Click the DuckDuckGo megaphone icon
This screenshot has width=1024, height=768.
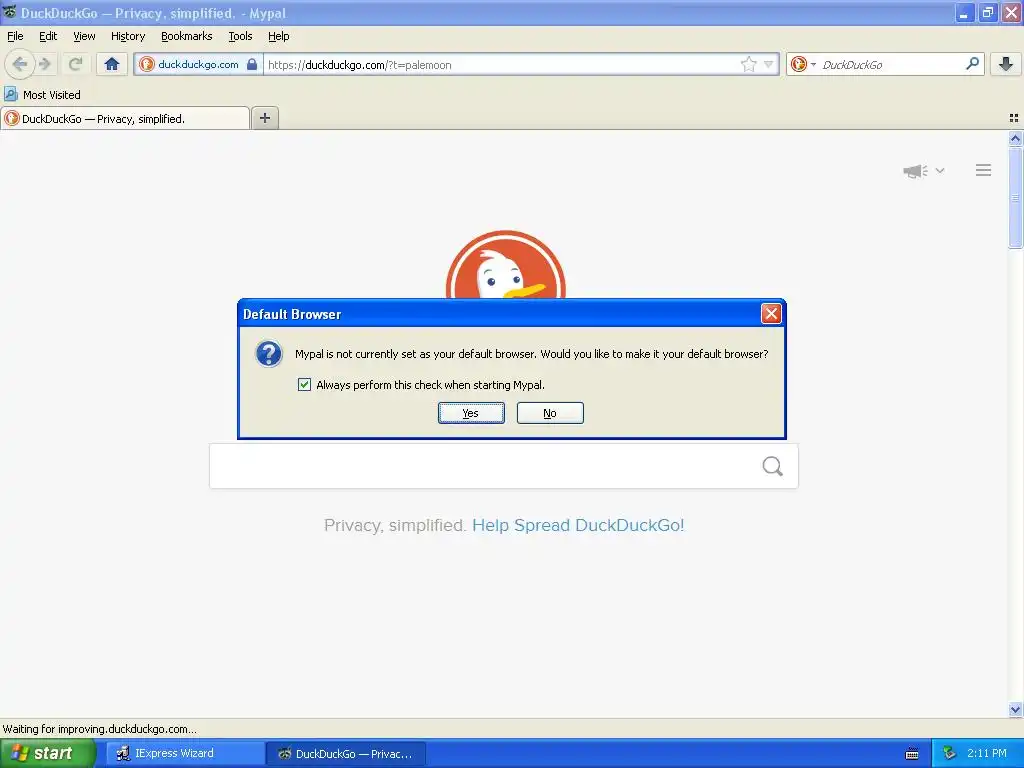tap(916, 171)
